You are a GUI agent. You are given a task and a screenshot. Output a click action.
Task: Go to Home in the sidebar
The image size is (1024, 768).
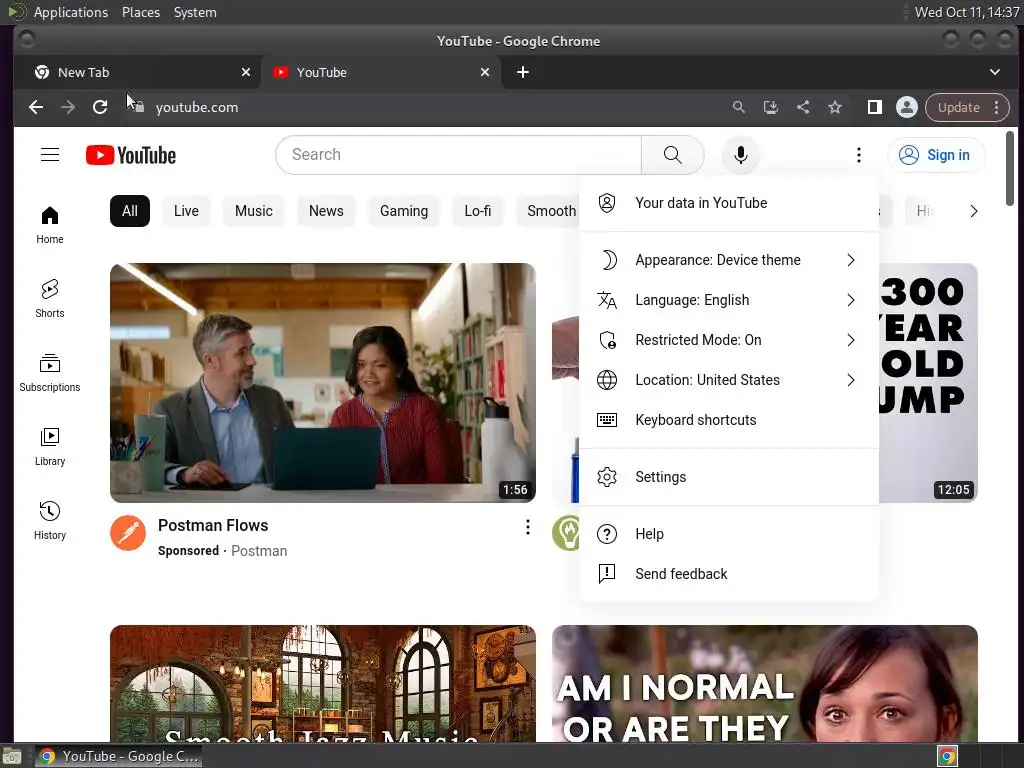[50, 225]
